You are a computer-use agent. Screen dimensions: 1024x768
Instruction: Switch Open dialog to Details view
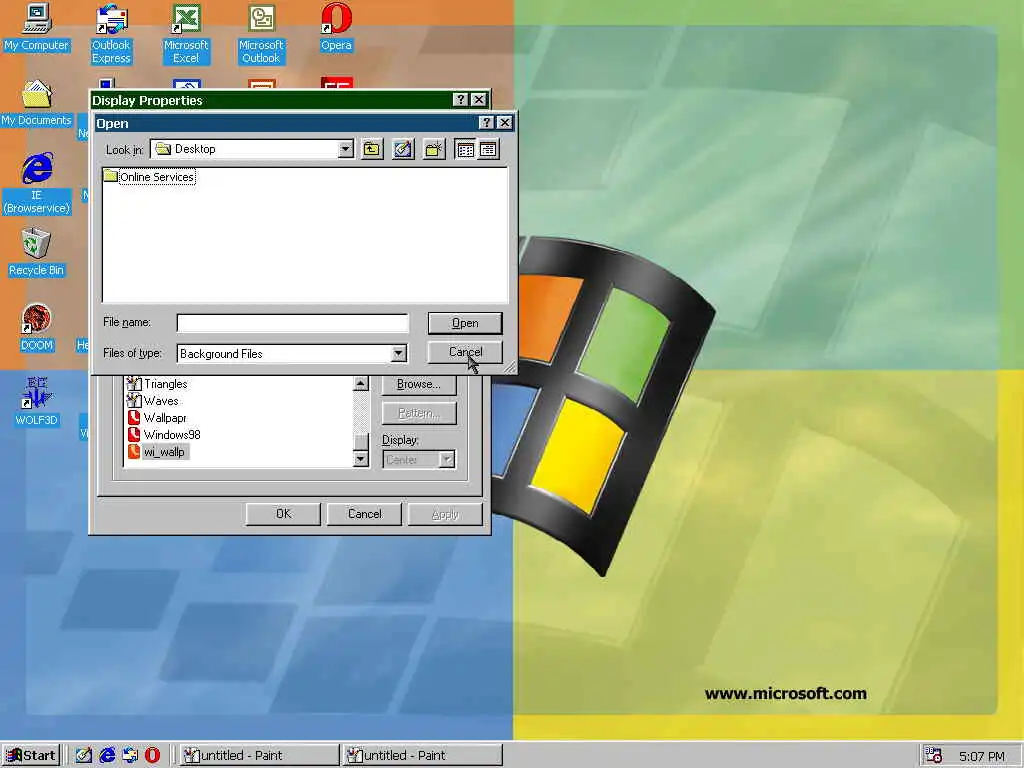coord(488,150)
